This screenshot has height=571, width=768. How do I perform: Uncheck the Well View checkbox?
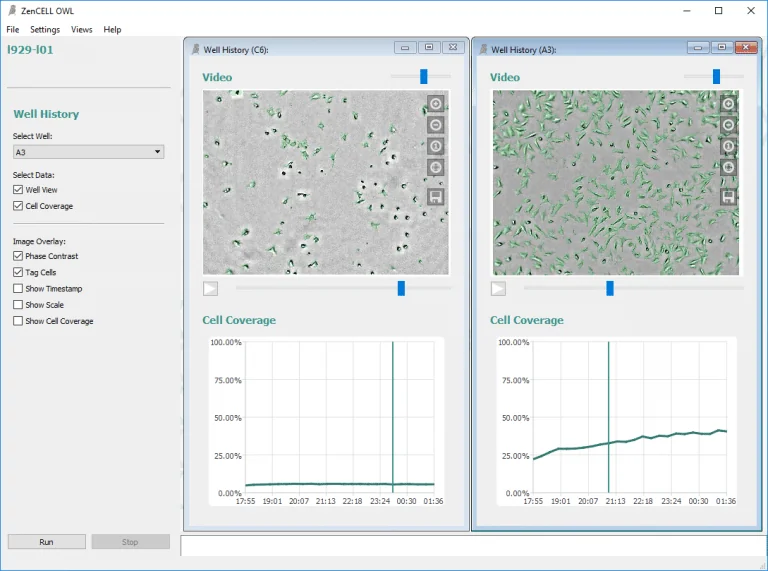click(18, 189)
